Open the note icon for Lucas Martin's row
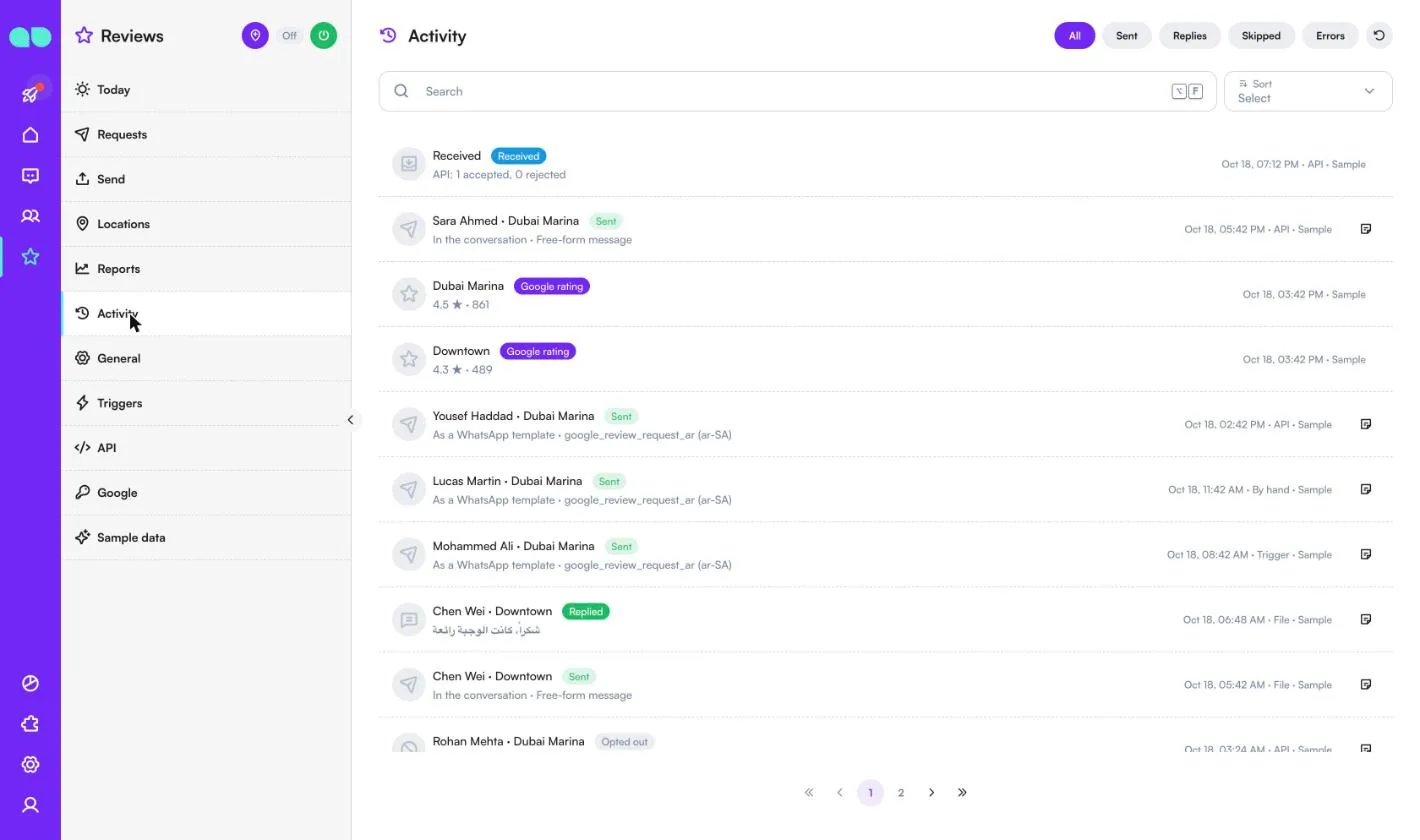Screen dimensions: 1420x840 point(1366,489)
